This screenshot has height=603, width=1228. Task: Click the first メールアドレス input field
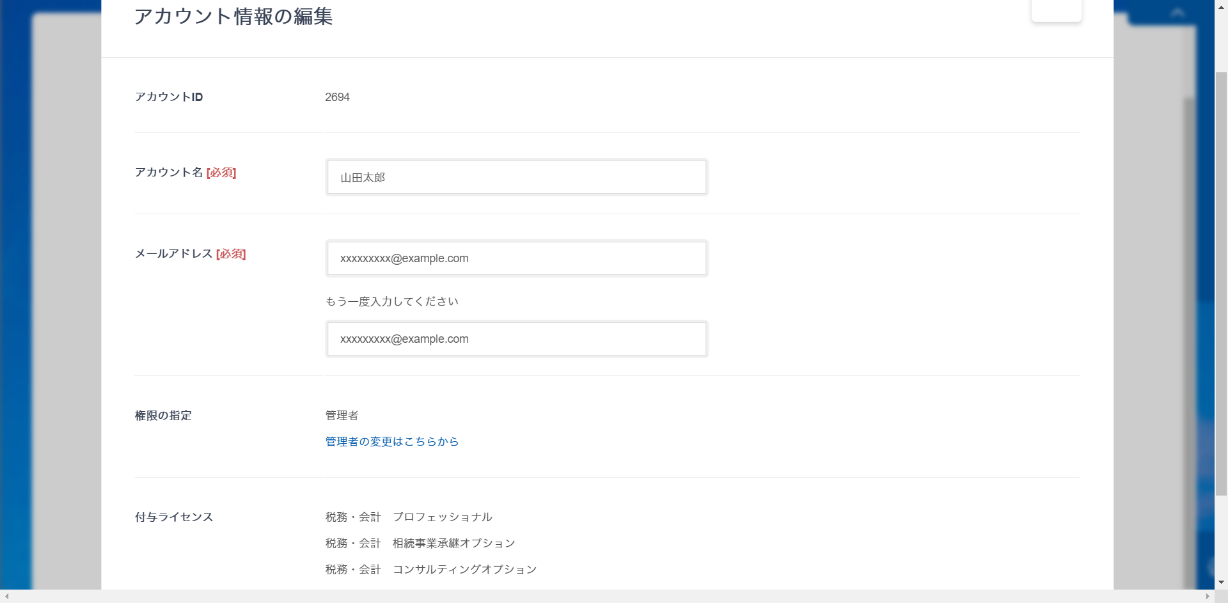[x=516, y=258]
